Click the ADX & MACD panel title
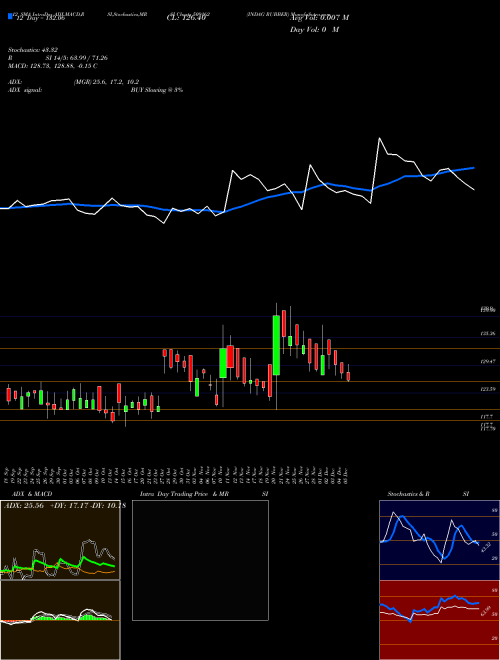The width and height of the screenshot is (500, 660). click(x=32, y=494)
